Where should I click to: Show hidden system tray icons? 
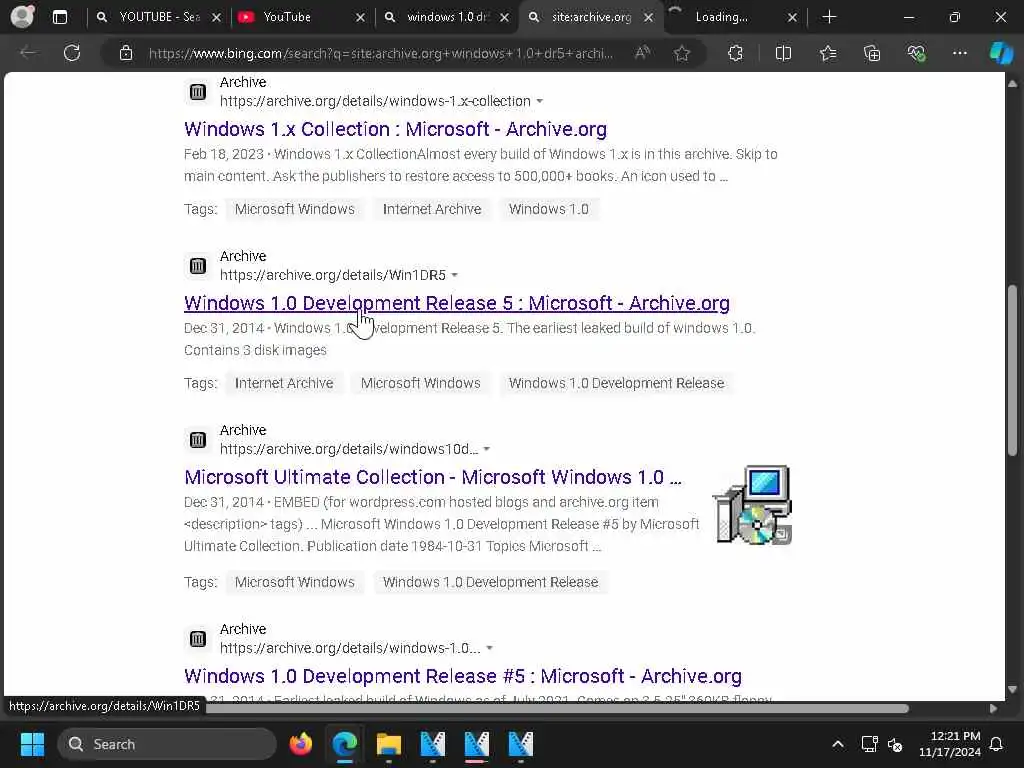[838, 744]
